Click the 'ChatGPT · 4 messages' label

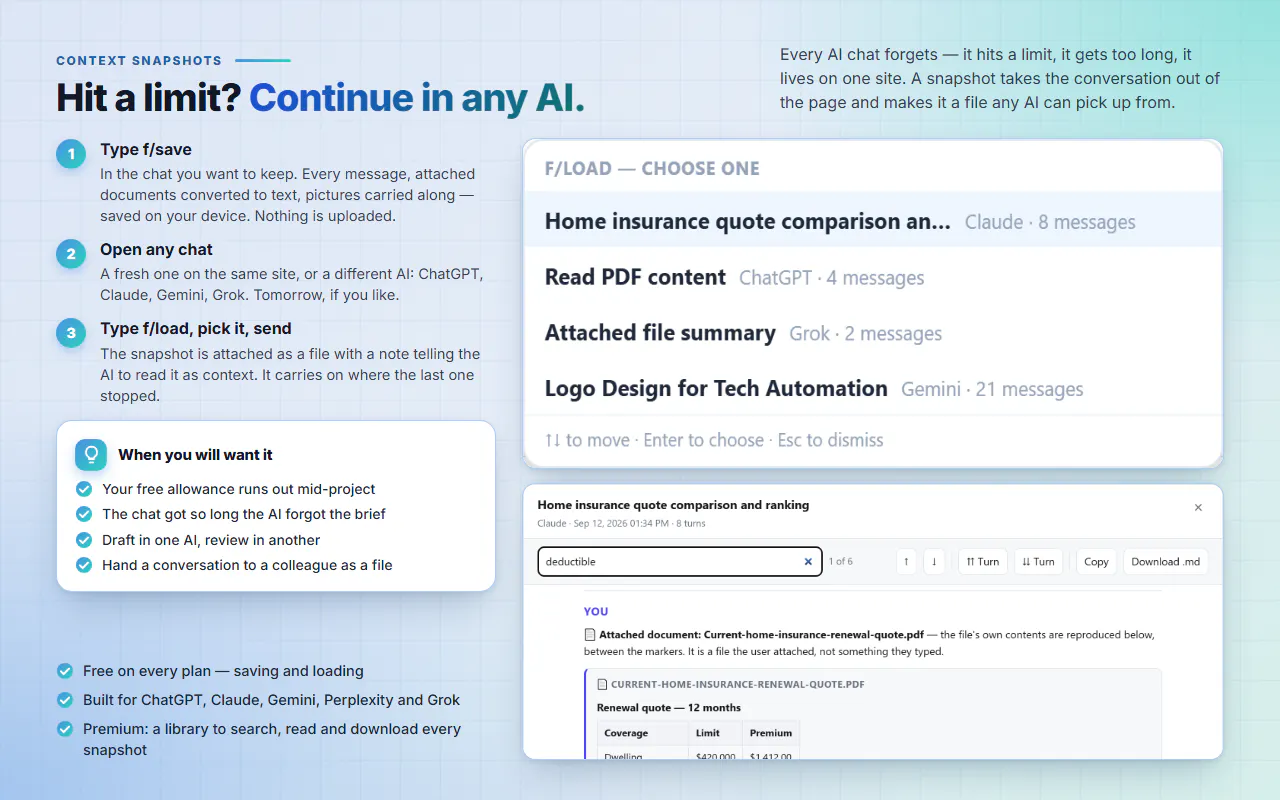(x=831, y=278)
